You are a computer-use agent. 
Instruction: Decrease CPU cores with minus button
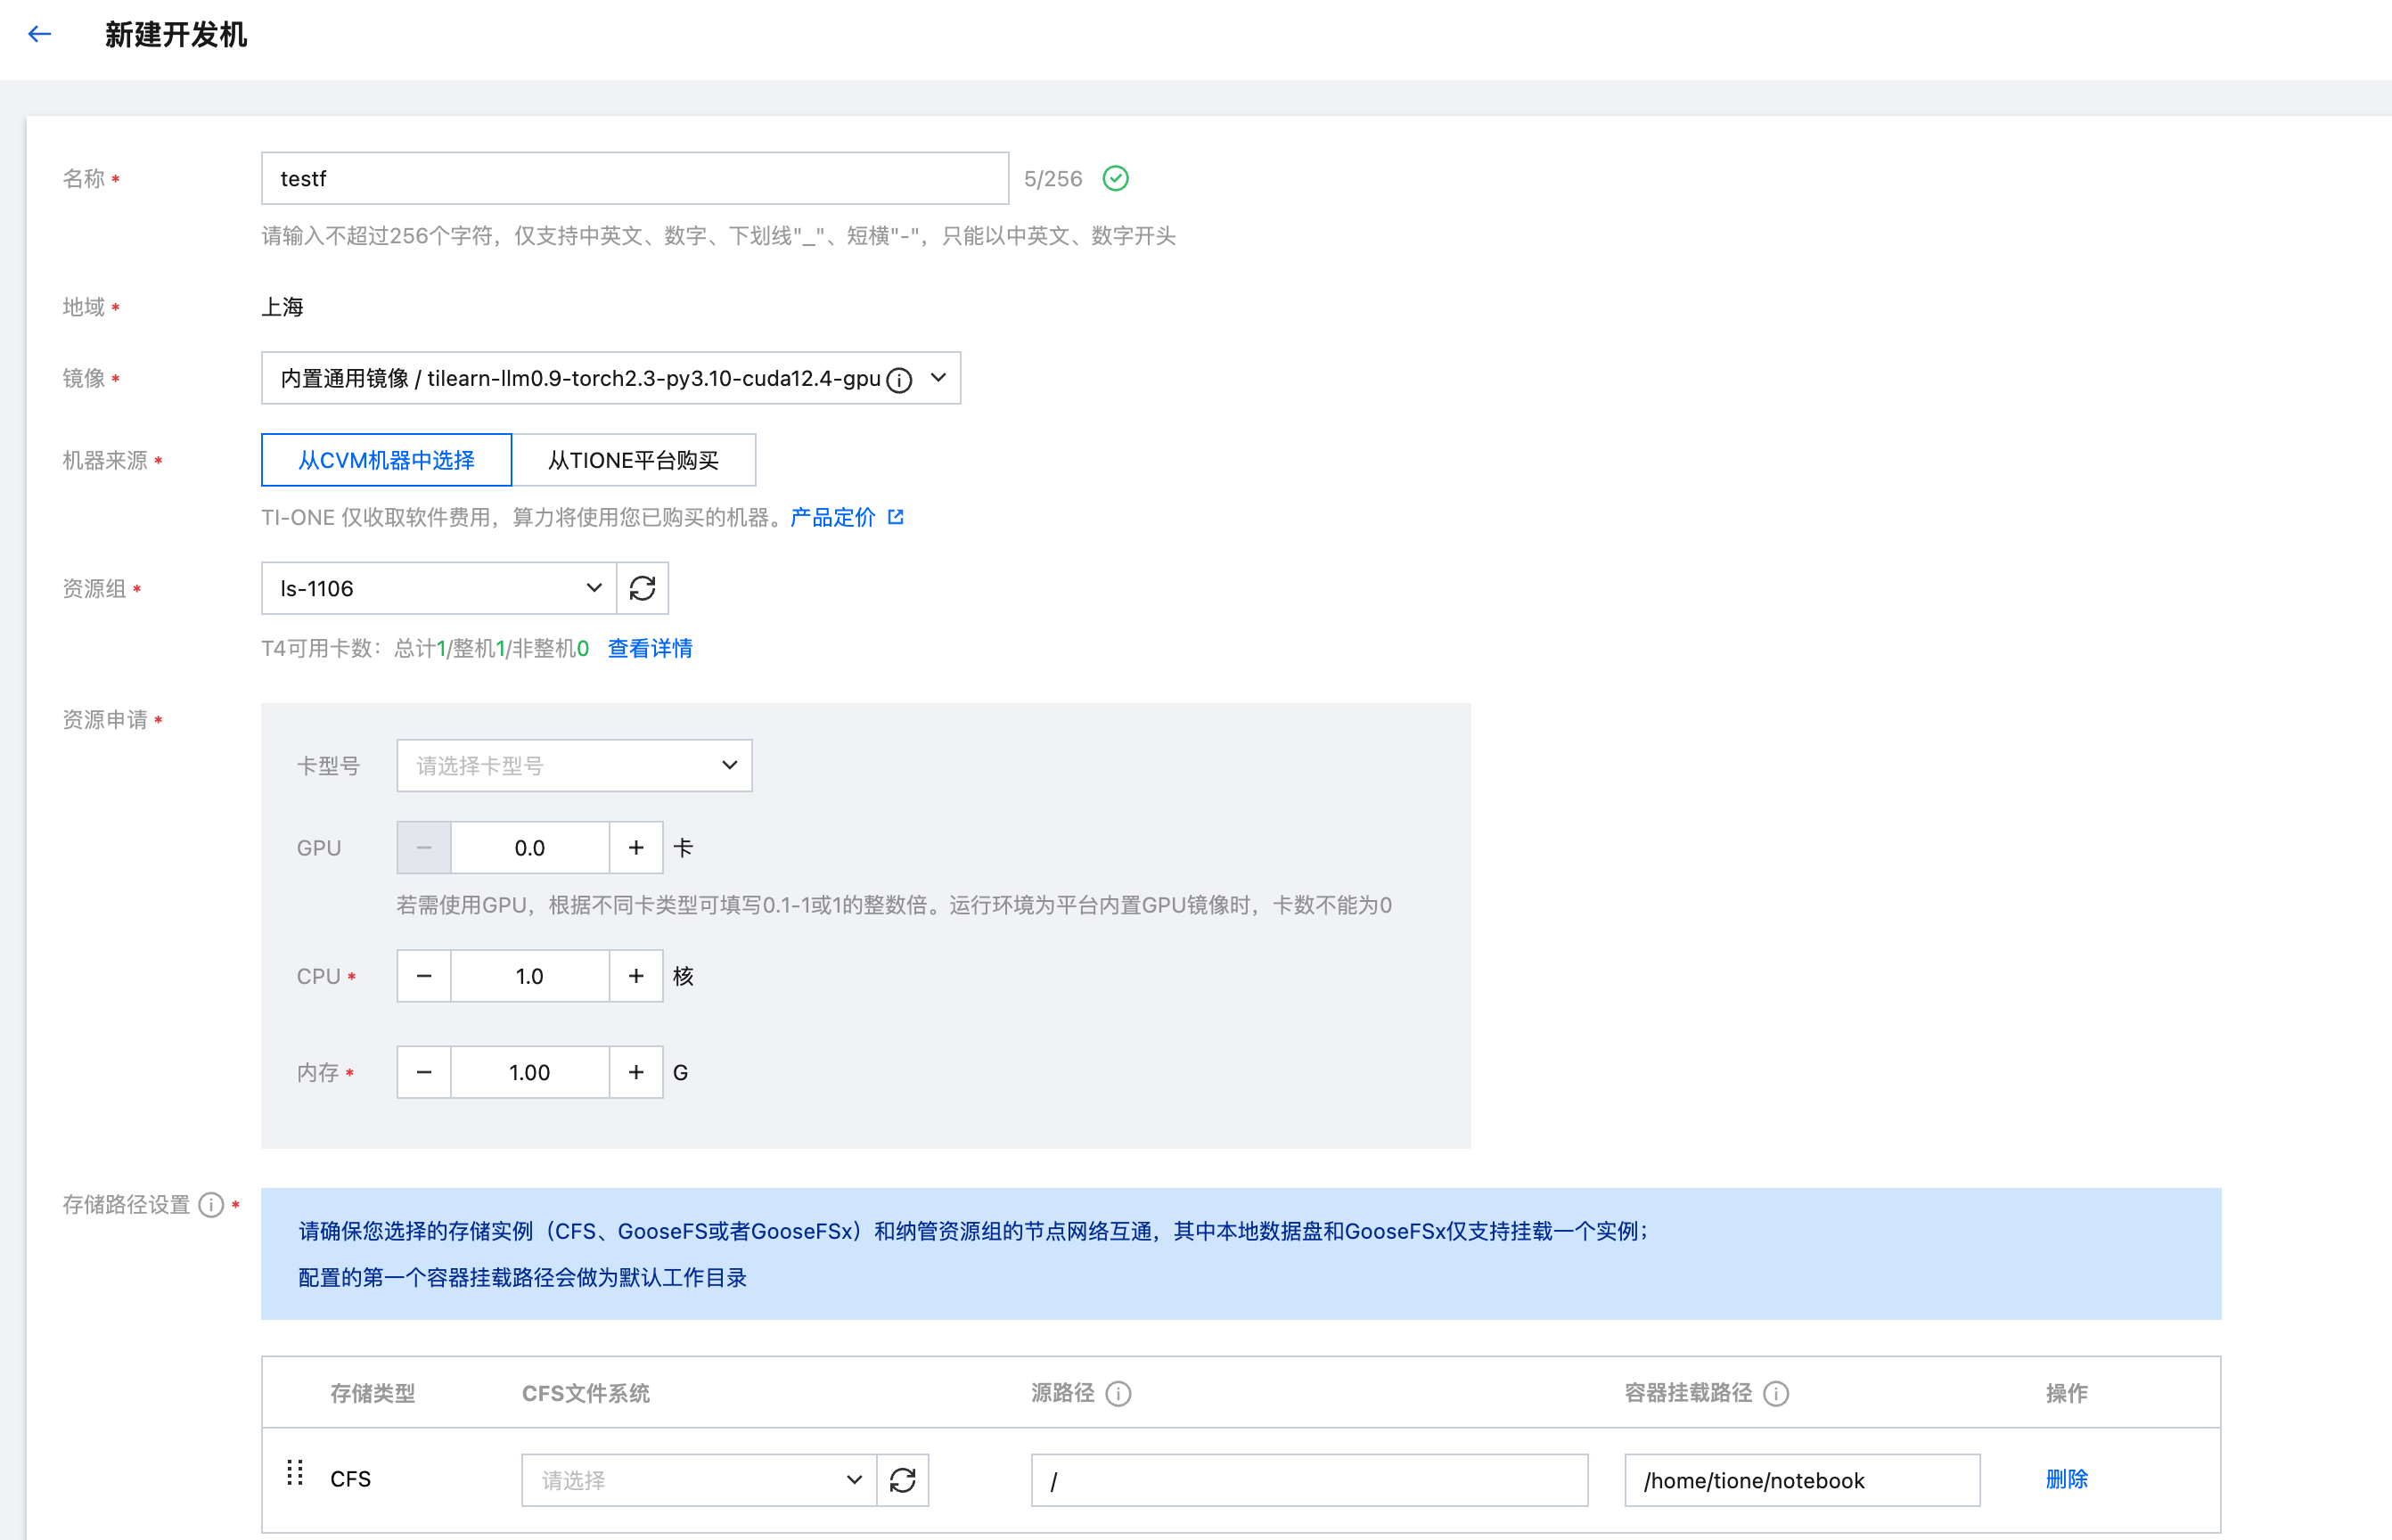pyautogui.click(x=424, y=976)
